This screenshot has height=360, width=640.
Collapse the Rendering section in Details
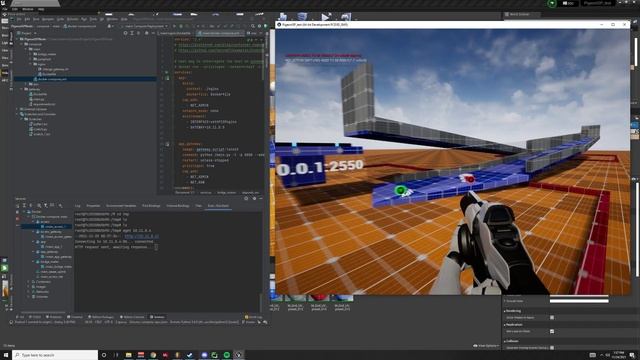tap(504, 311)
